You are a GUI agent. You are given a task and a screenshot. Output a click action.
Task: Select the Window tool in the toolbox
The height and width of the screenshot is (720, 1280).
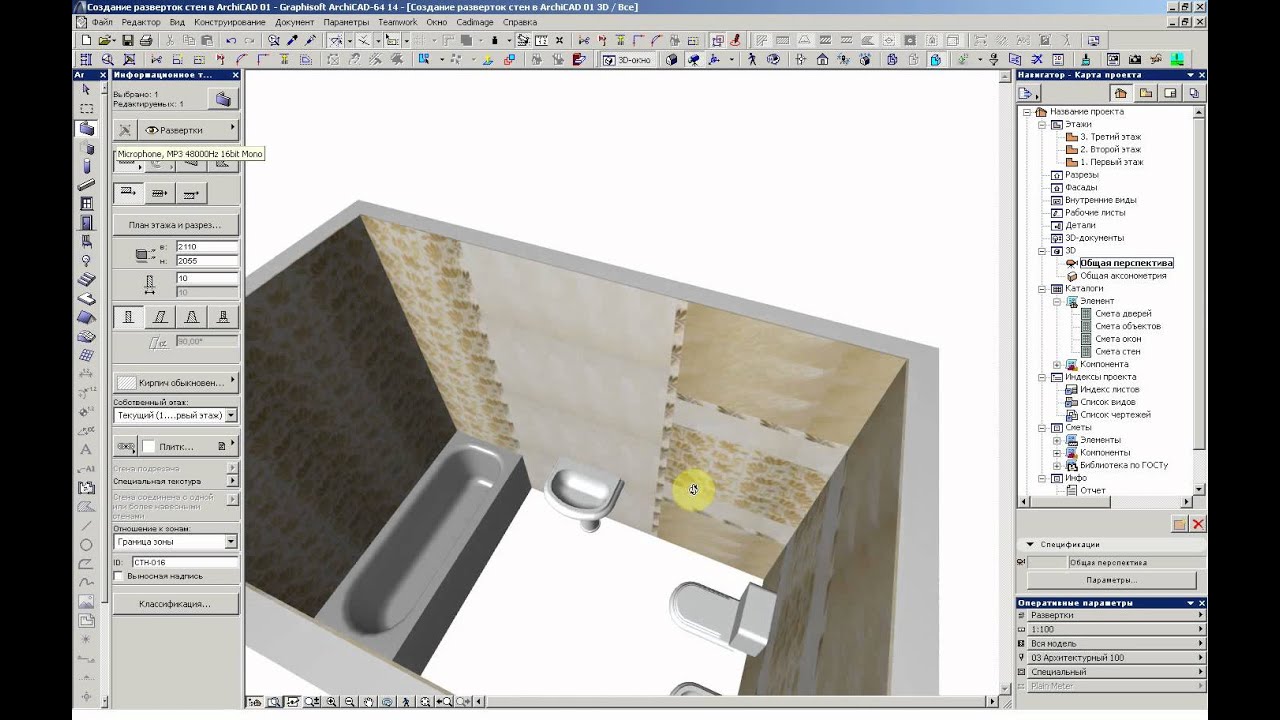coord(86,204)
